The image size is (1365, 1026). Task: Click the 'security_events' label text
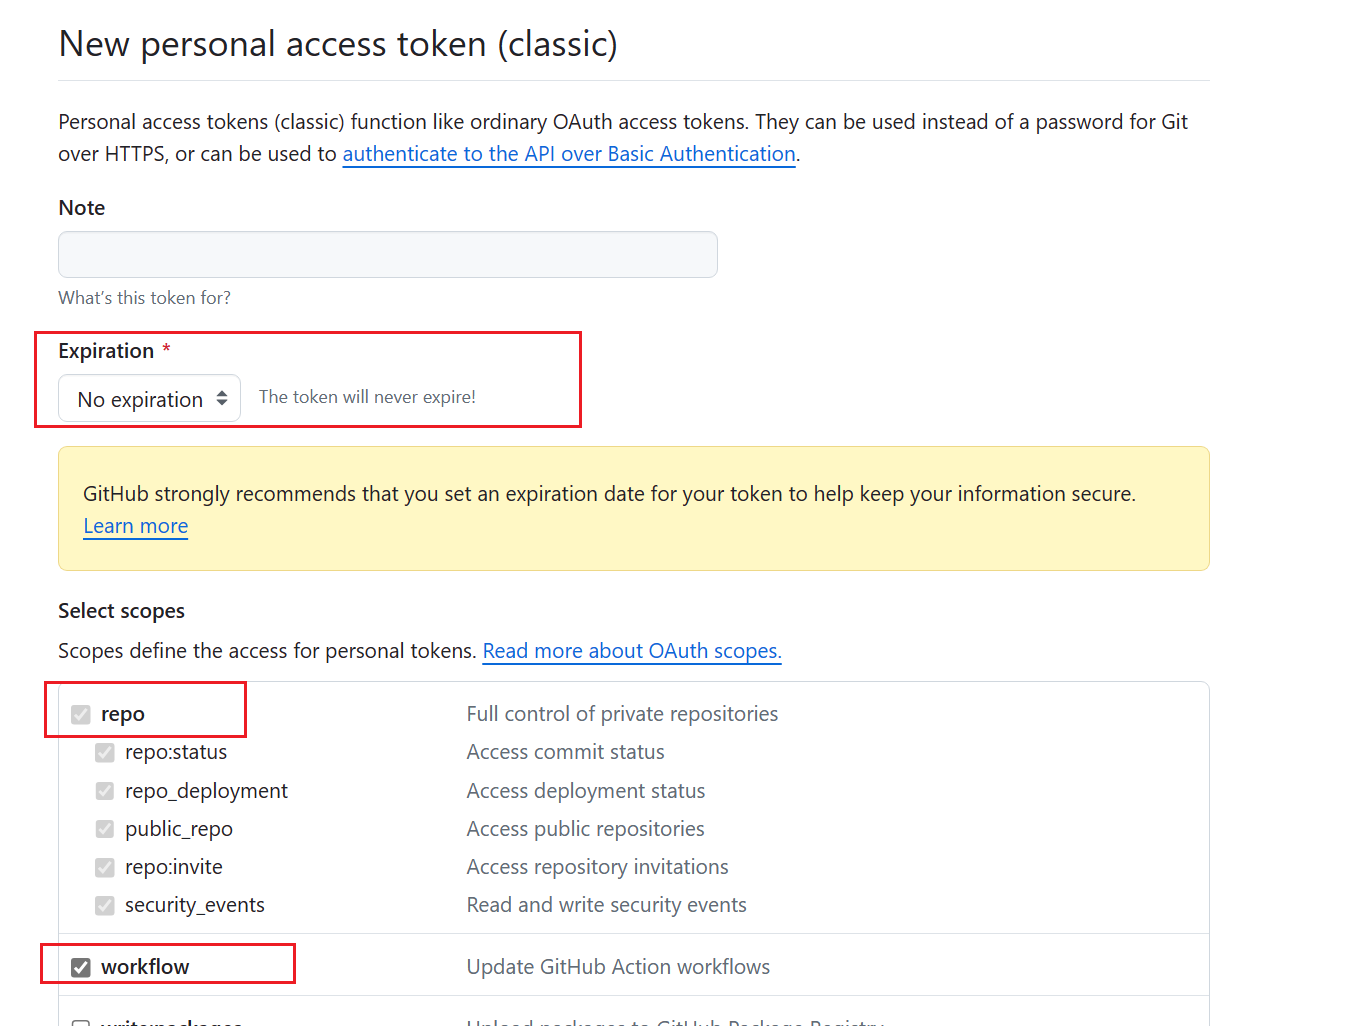pos(195,905)
